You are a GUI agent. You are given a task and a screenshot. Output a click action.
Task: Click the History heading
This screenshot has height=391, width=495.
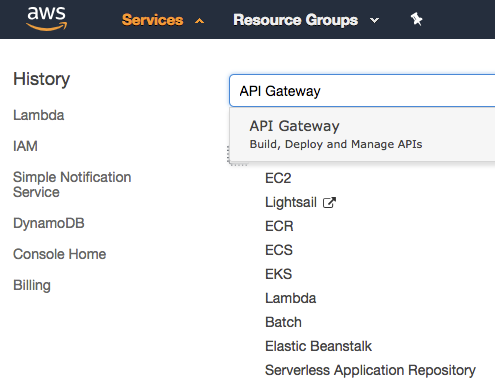coord(42,79)
